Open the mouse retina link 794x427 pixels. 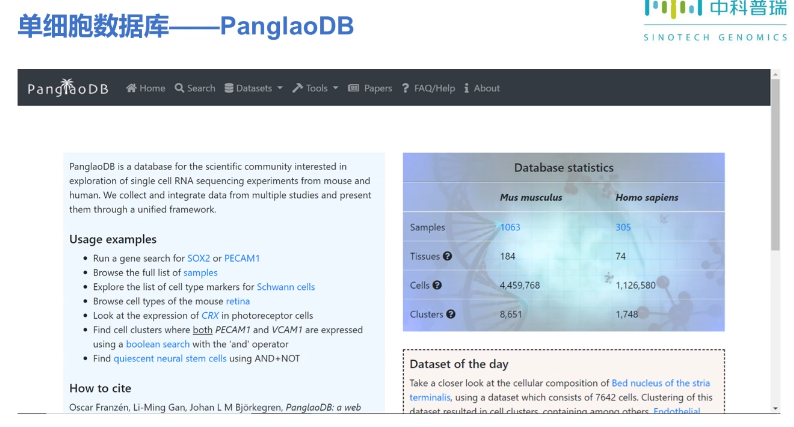(238, 301)
